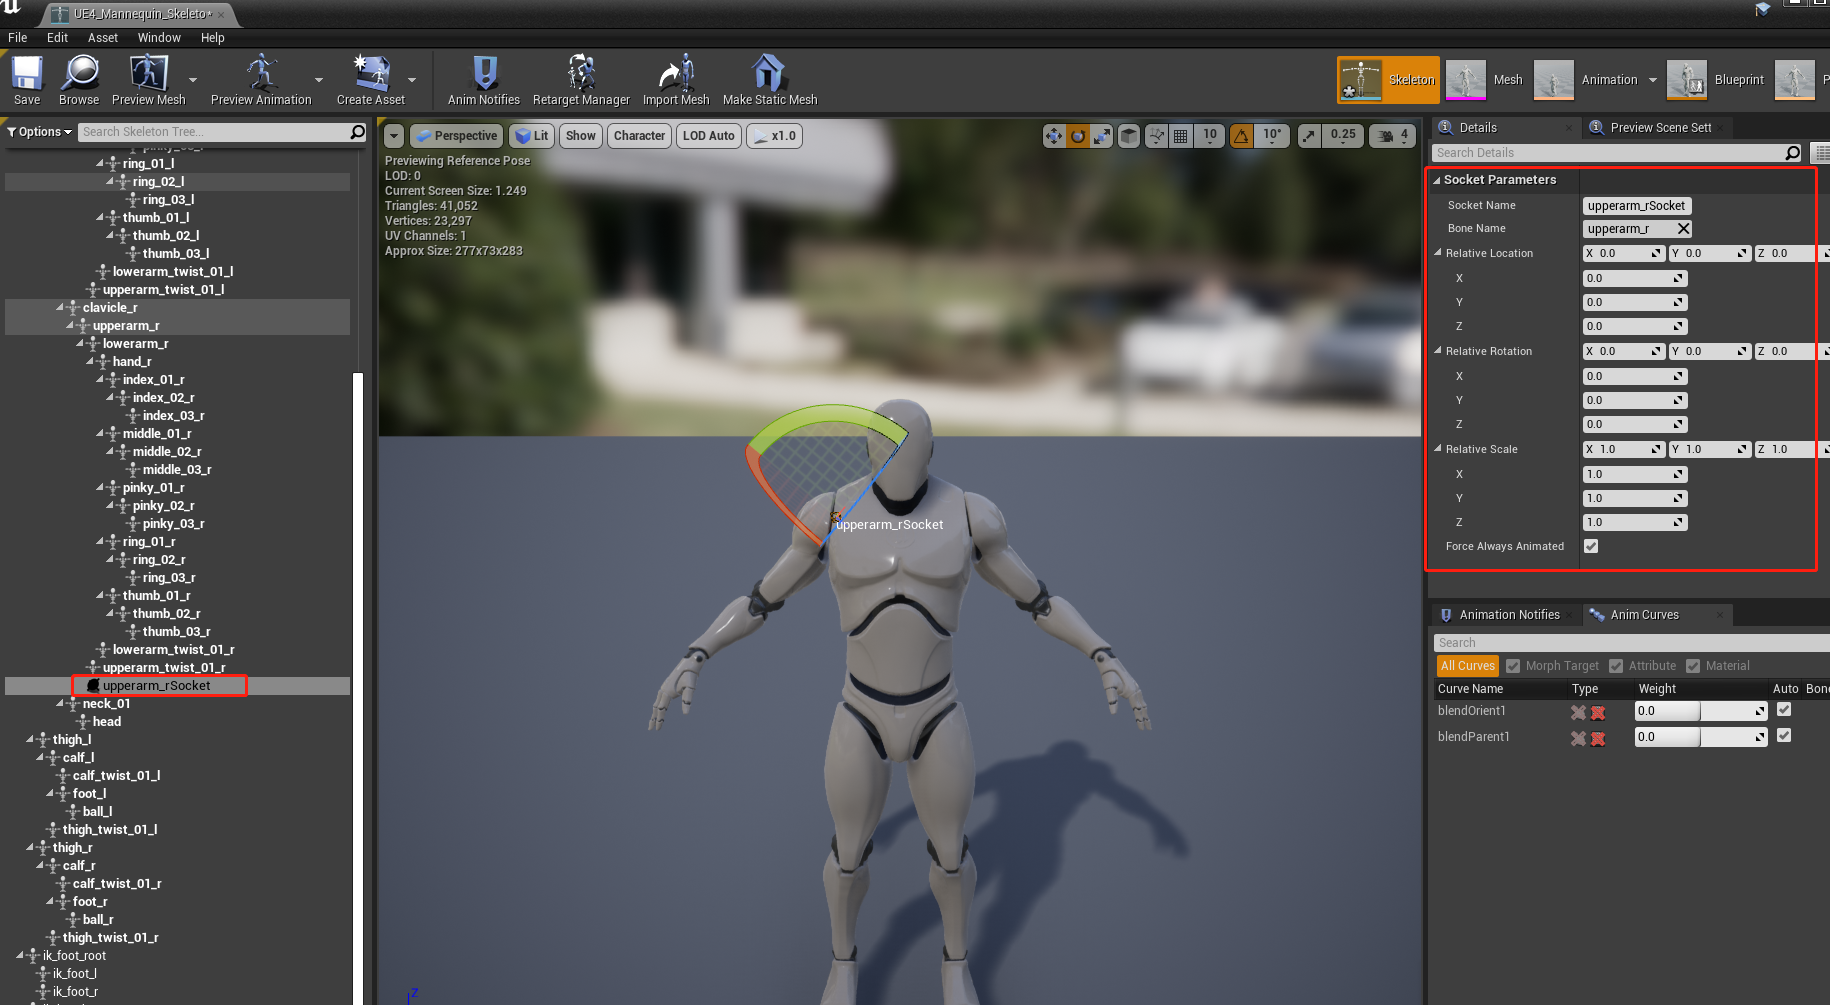Click the LOD Auto button

click(709, 136)
